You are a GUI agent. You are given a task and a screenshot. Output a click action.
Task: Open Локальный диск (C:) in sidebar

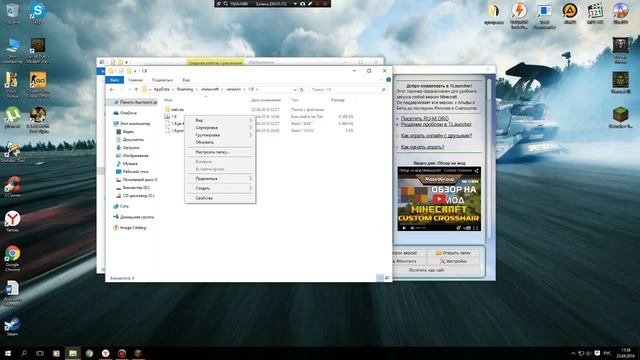pyautogui.click(x=137, y=180)
